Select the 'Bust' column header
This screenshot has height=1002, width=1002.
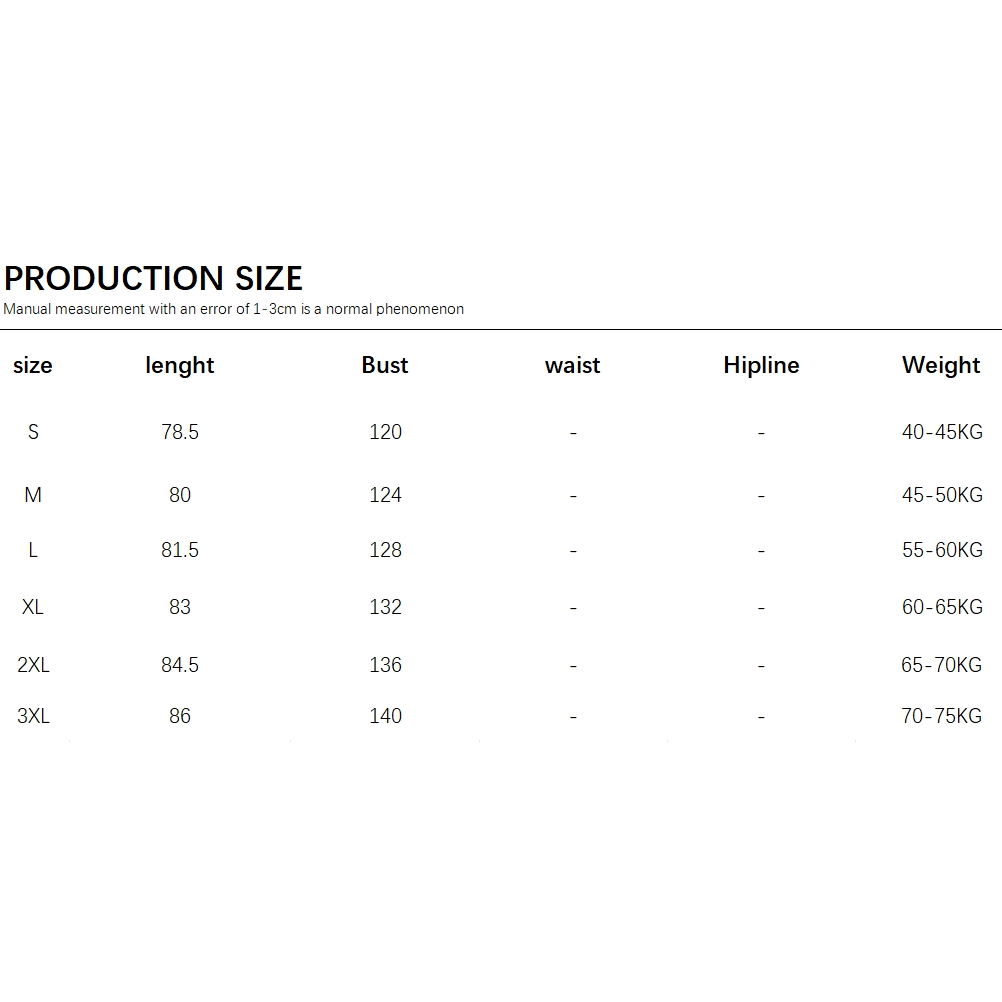click(385, 365)
